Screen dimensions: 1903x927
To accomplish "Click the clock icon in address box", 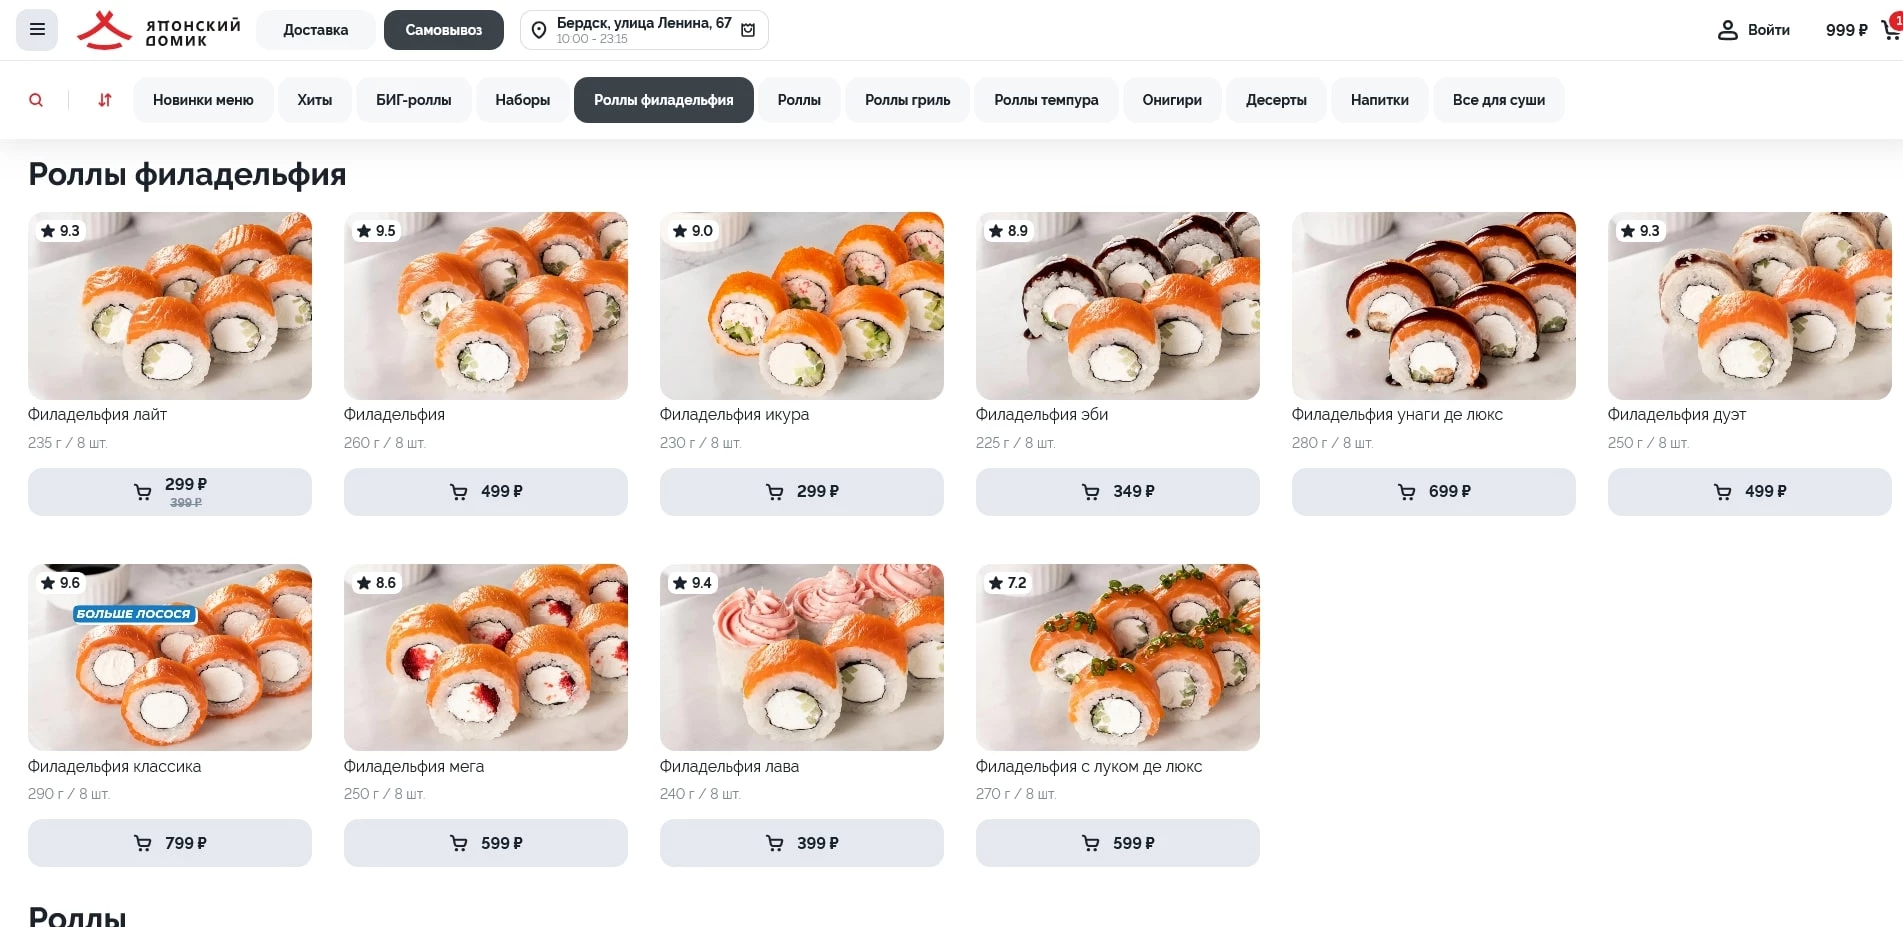I will coord(748,31).
